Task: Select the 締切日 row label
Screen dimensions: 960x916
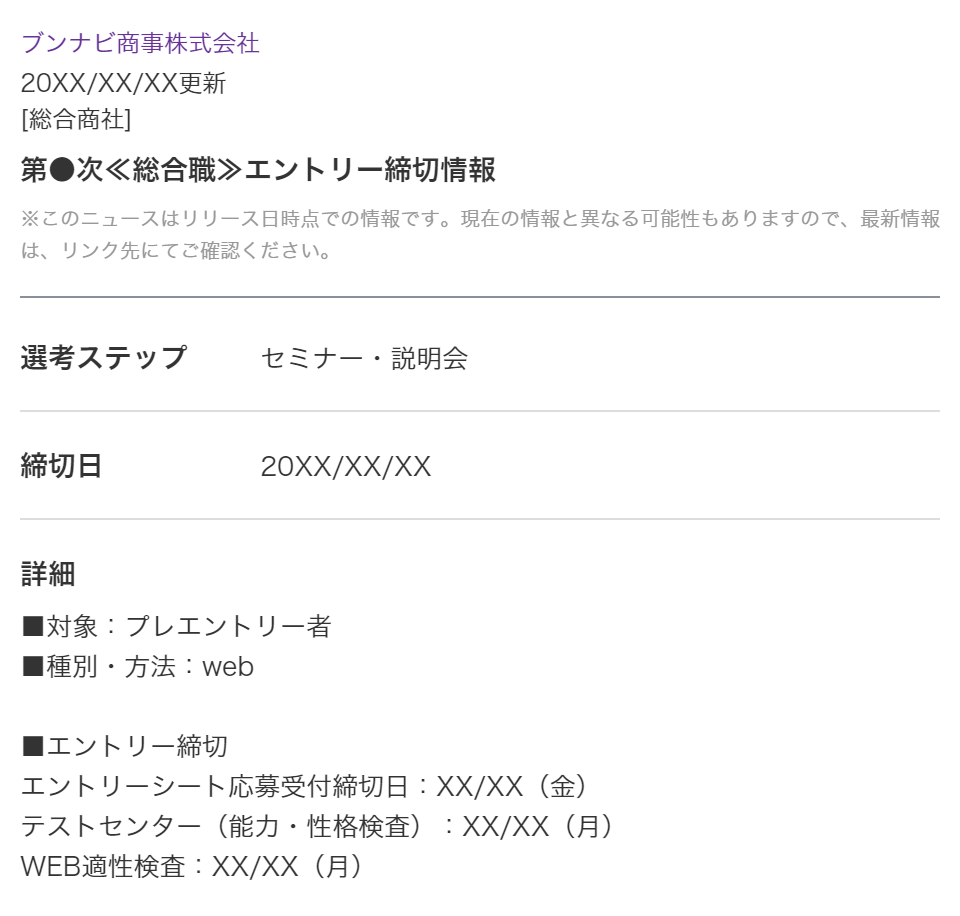Action: coord(62,466)
